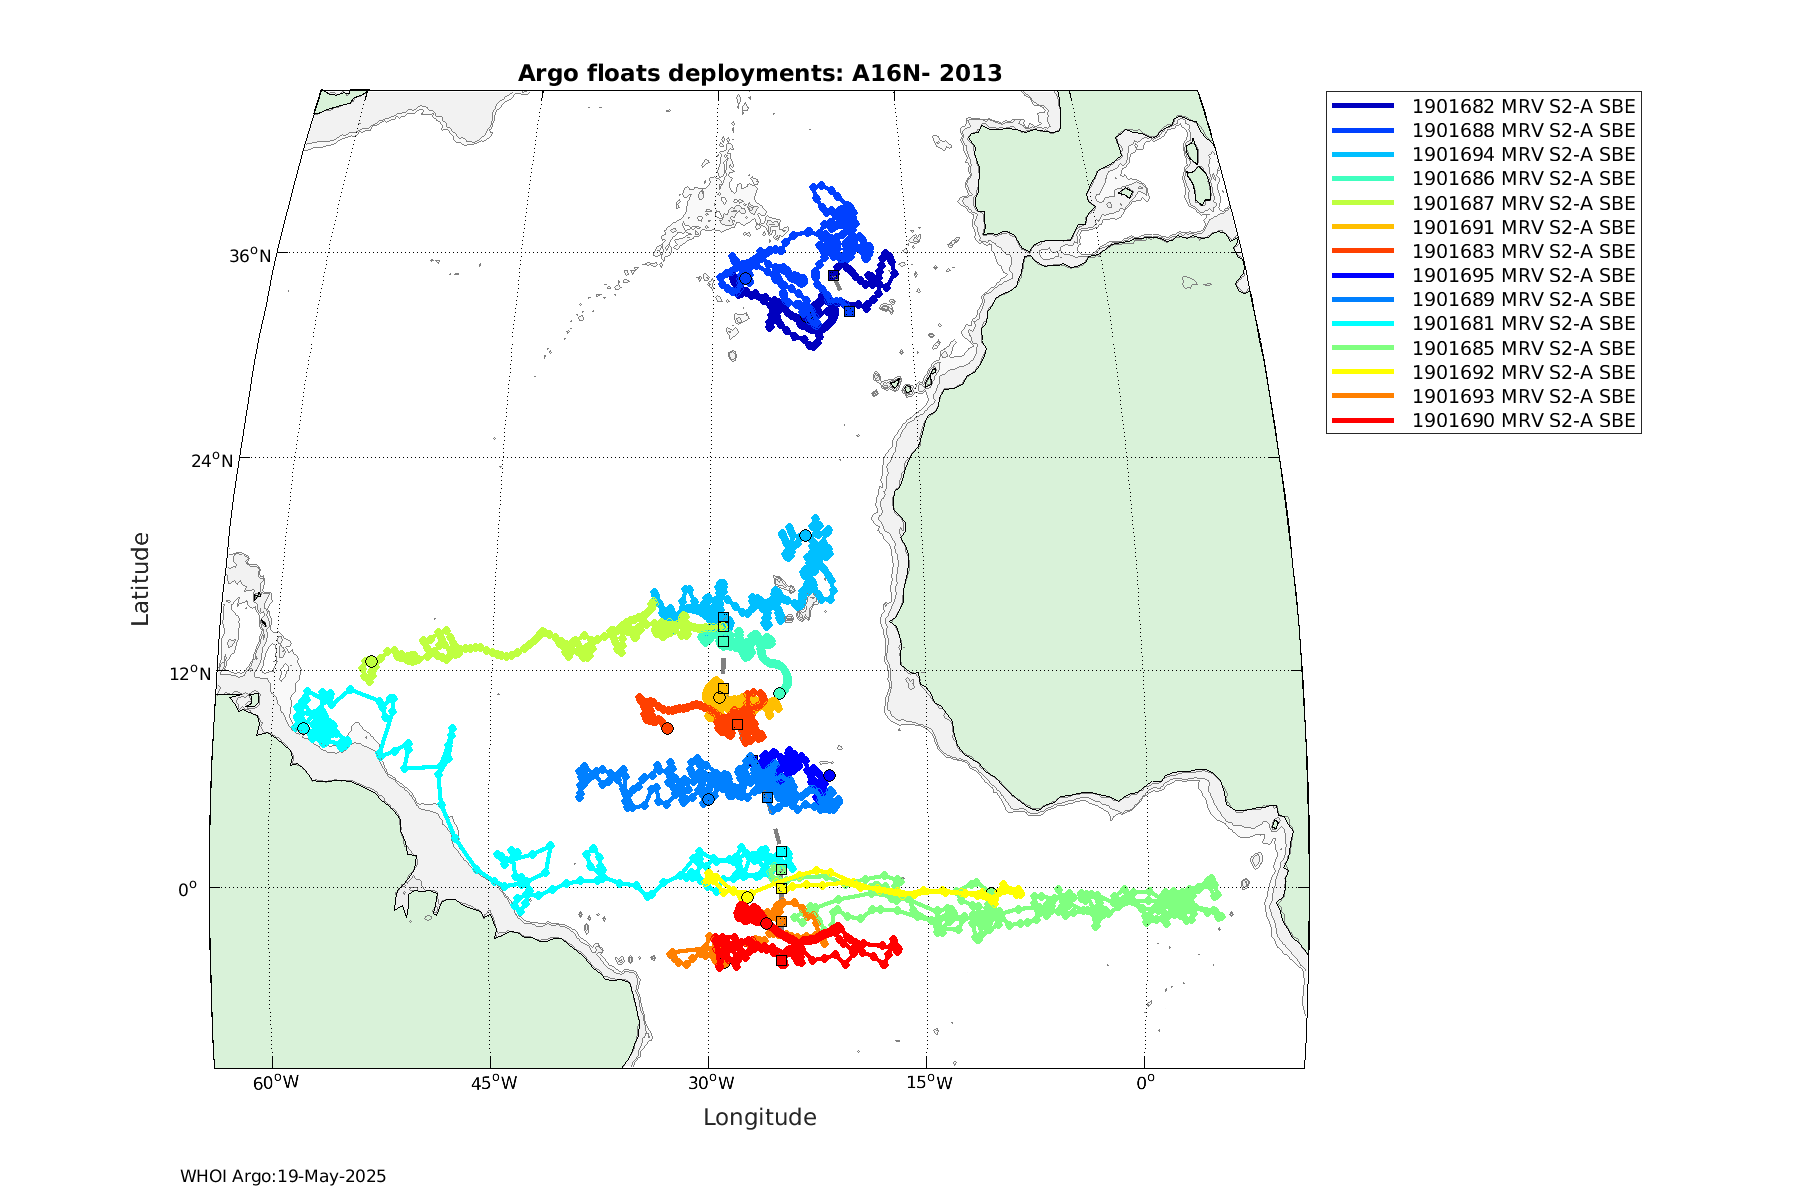The image size is (1800, 1200).
Task: Click the yellow circle marker just below the equator
Action: tap(747, 897)
